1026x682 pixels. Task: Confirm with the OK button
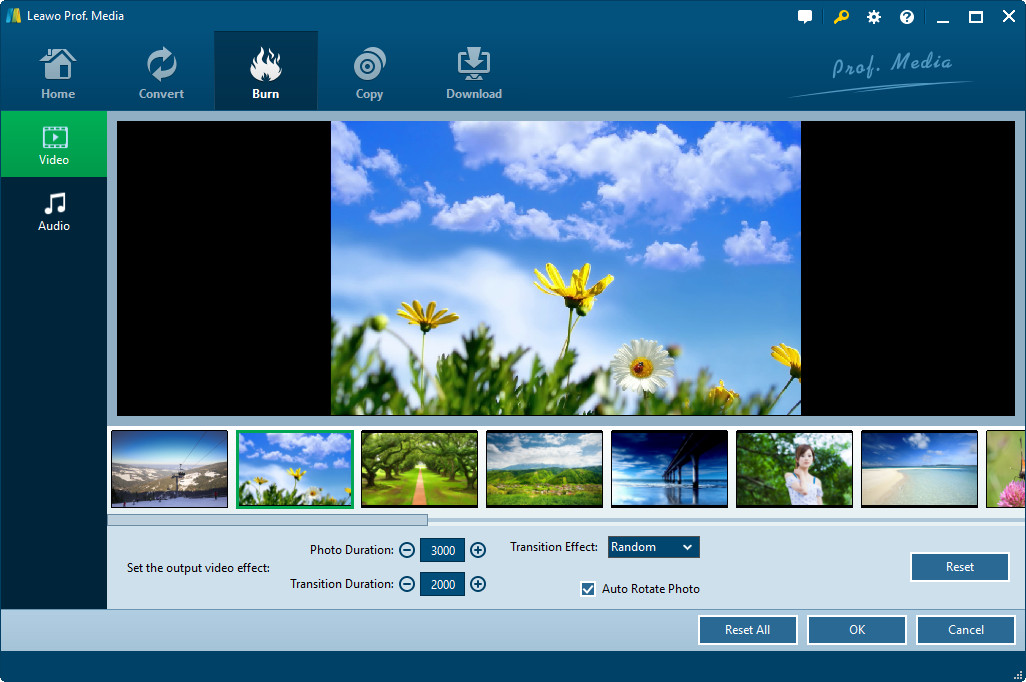pyautogui.click(x=857, y=630)
